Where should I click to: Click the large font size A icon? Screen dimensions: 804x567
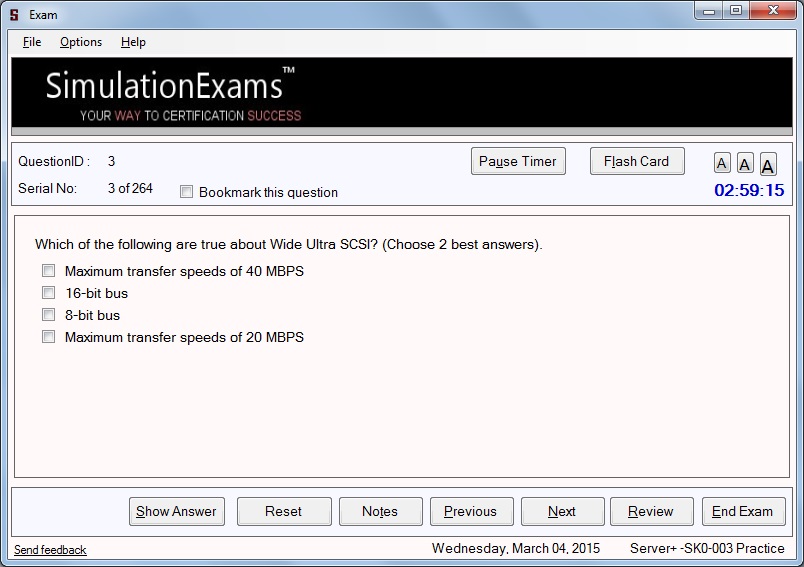click(767, 165)
